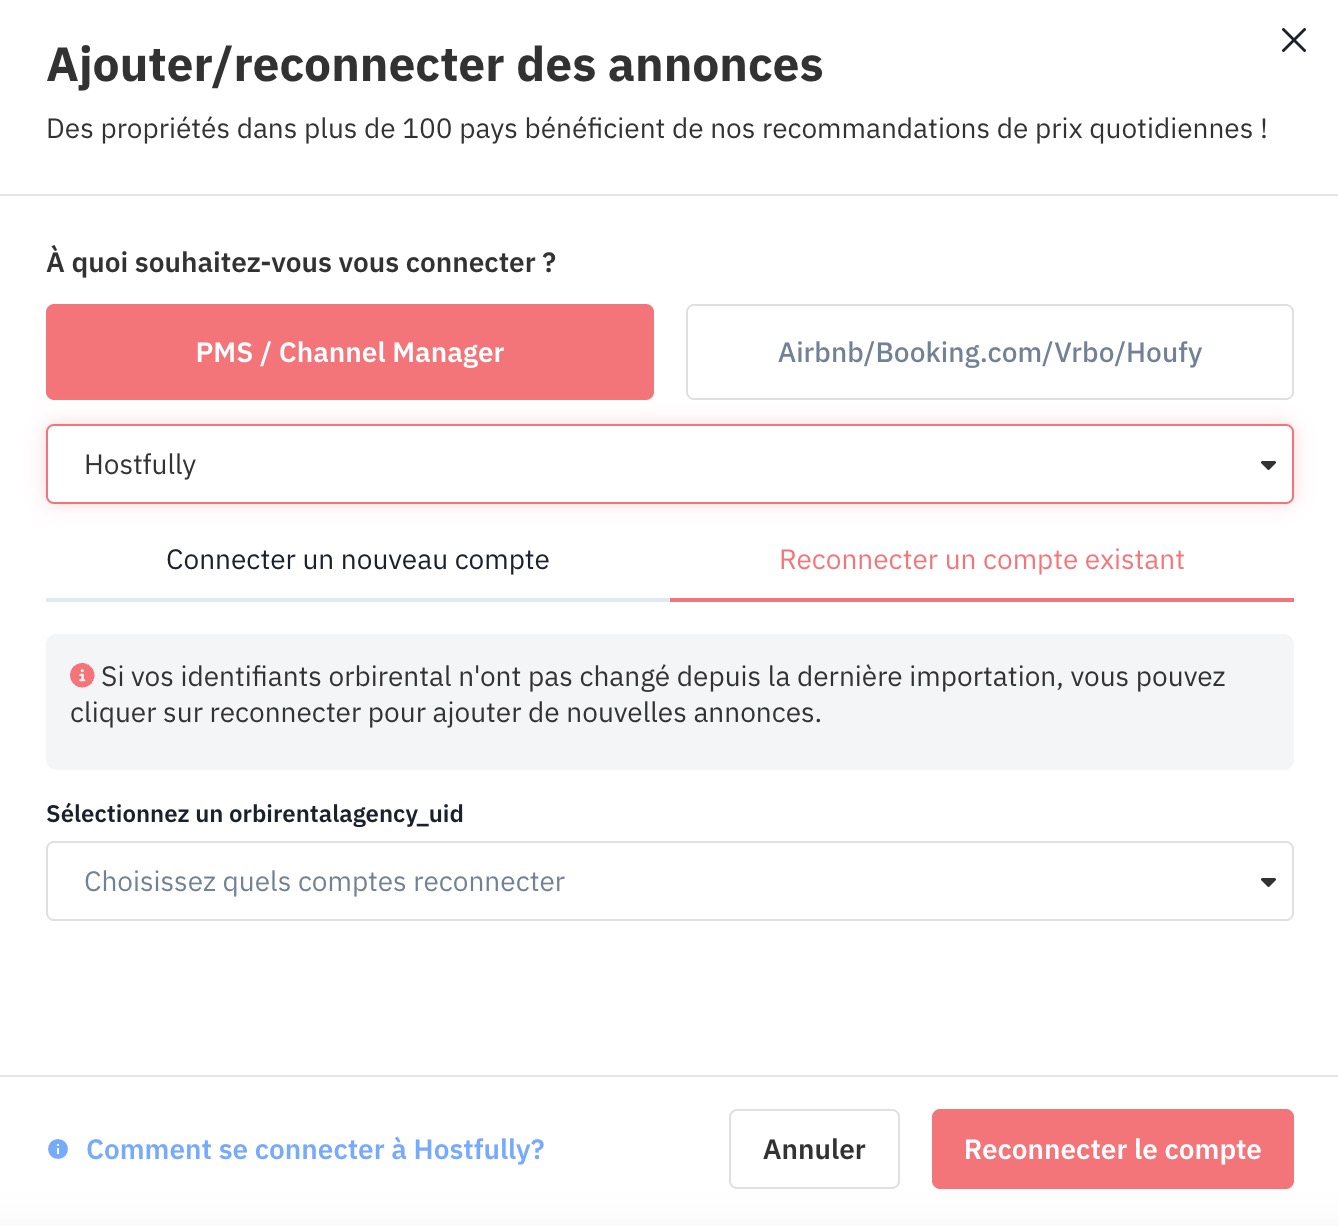Viewport: 1338px width, 1226px height.
Task: Click the 'Hostfully' selected value text
Action: (140, 465)
